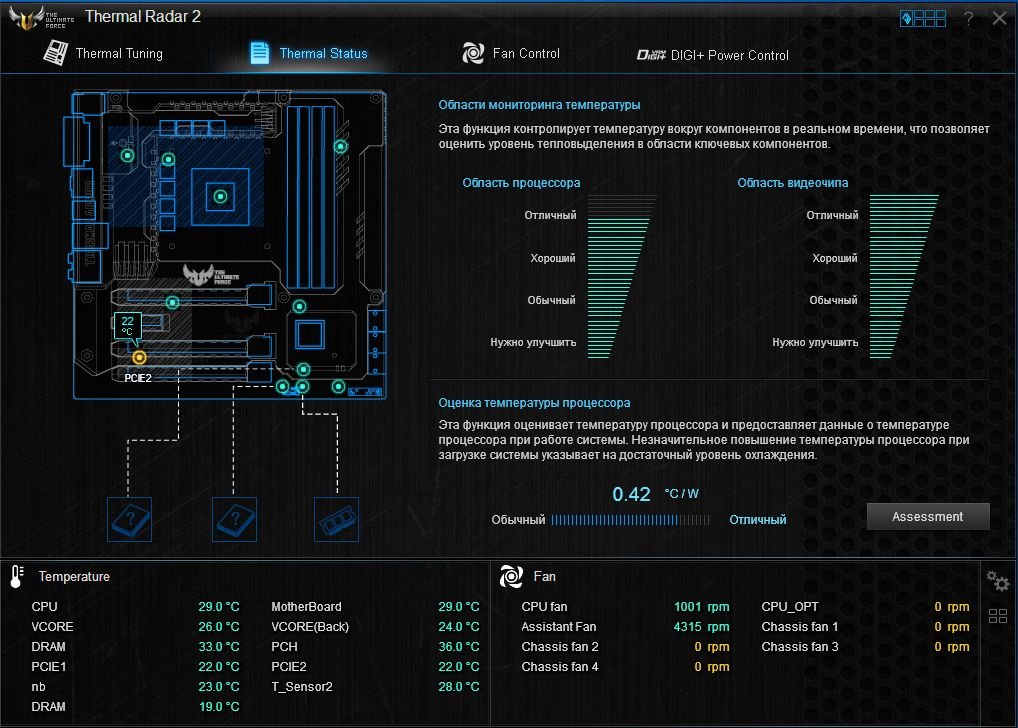1018x728 pixels.
Task: Click the Chassis fan 3 label
Action: [x=800, y=647]
